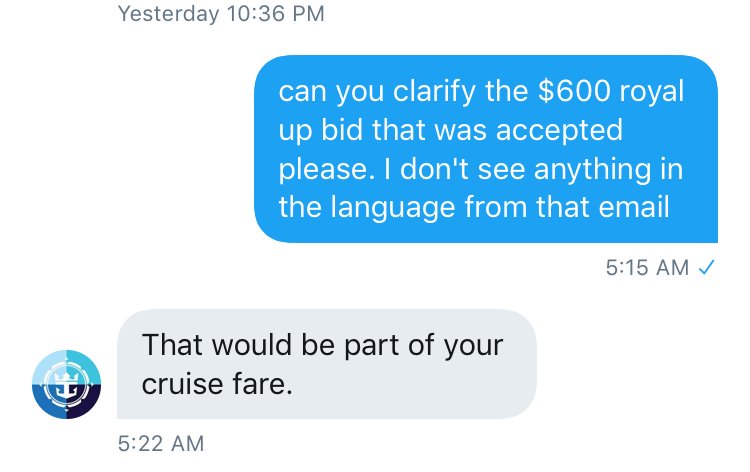Screen dimensions: 750x472
Task: Tap the 5:22 AM reply timestamp
Action: tap(161, 441)
